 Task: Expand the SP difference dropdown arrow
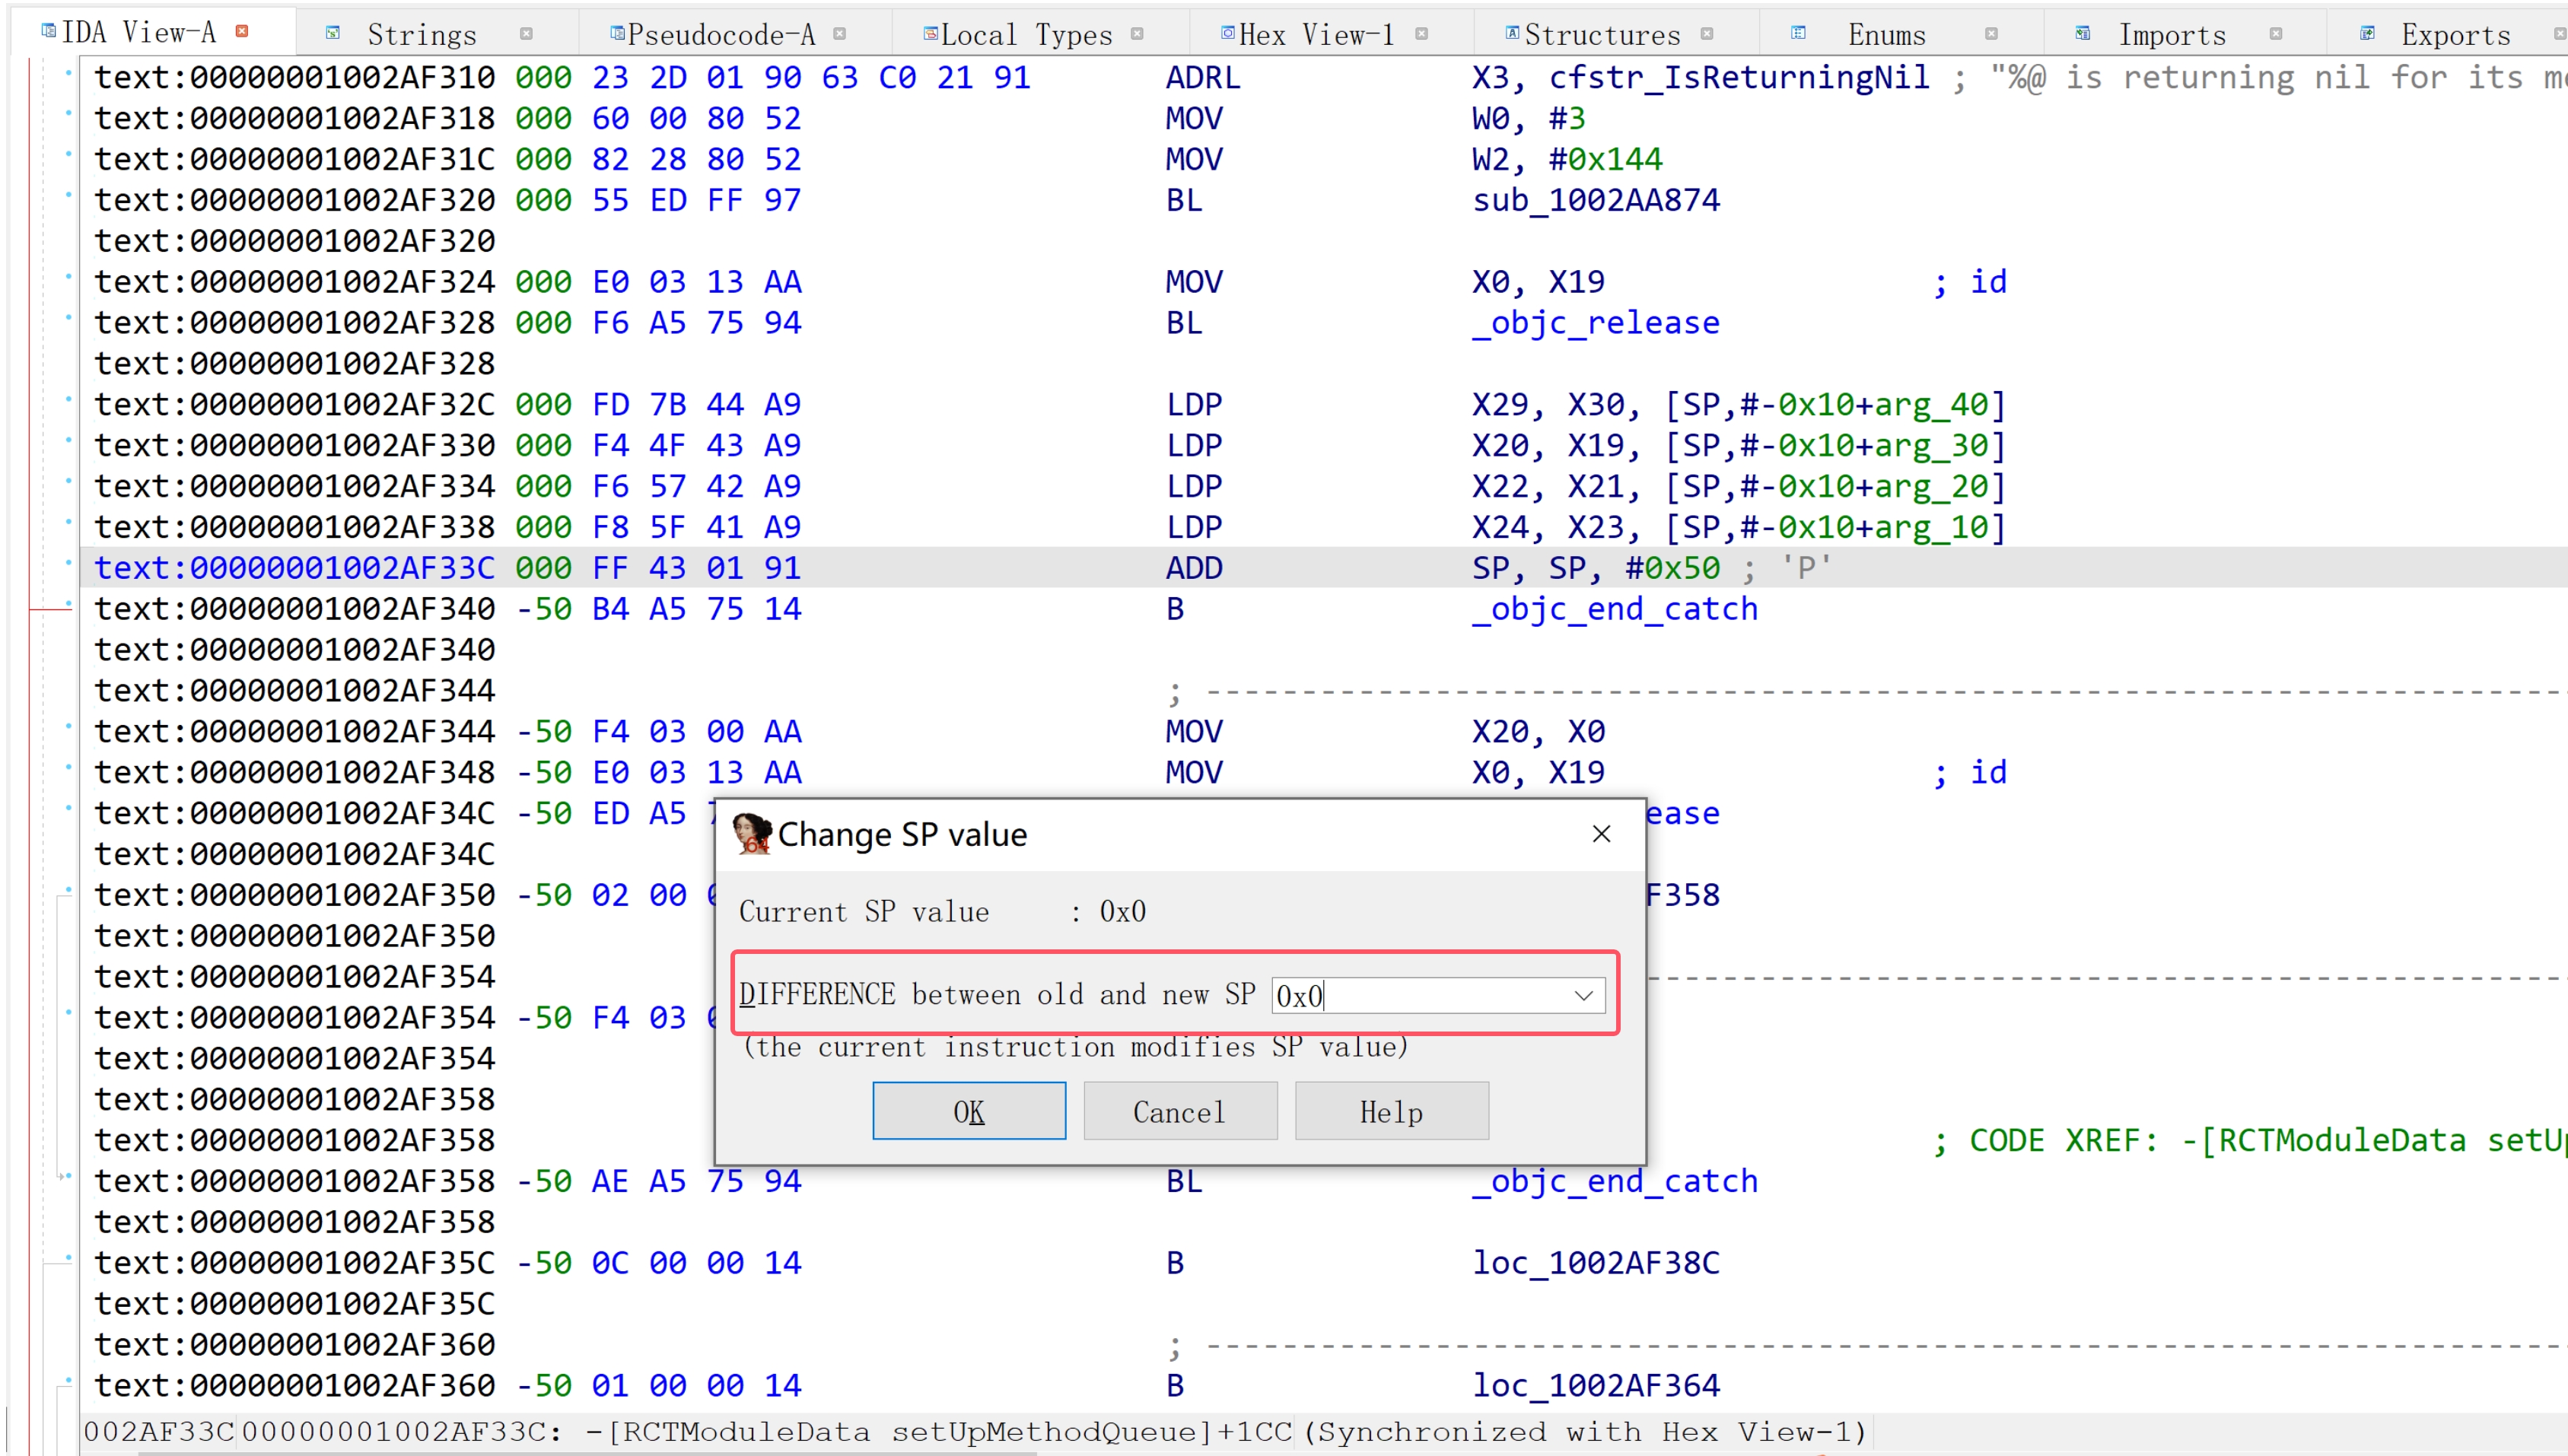1583,995
